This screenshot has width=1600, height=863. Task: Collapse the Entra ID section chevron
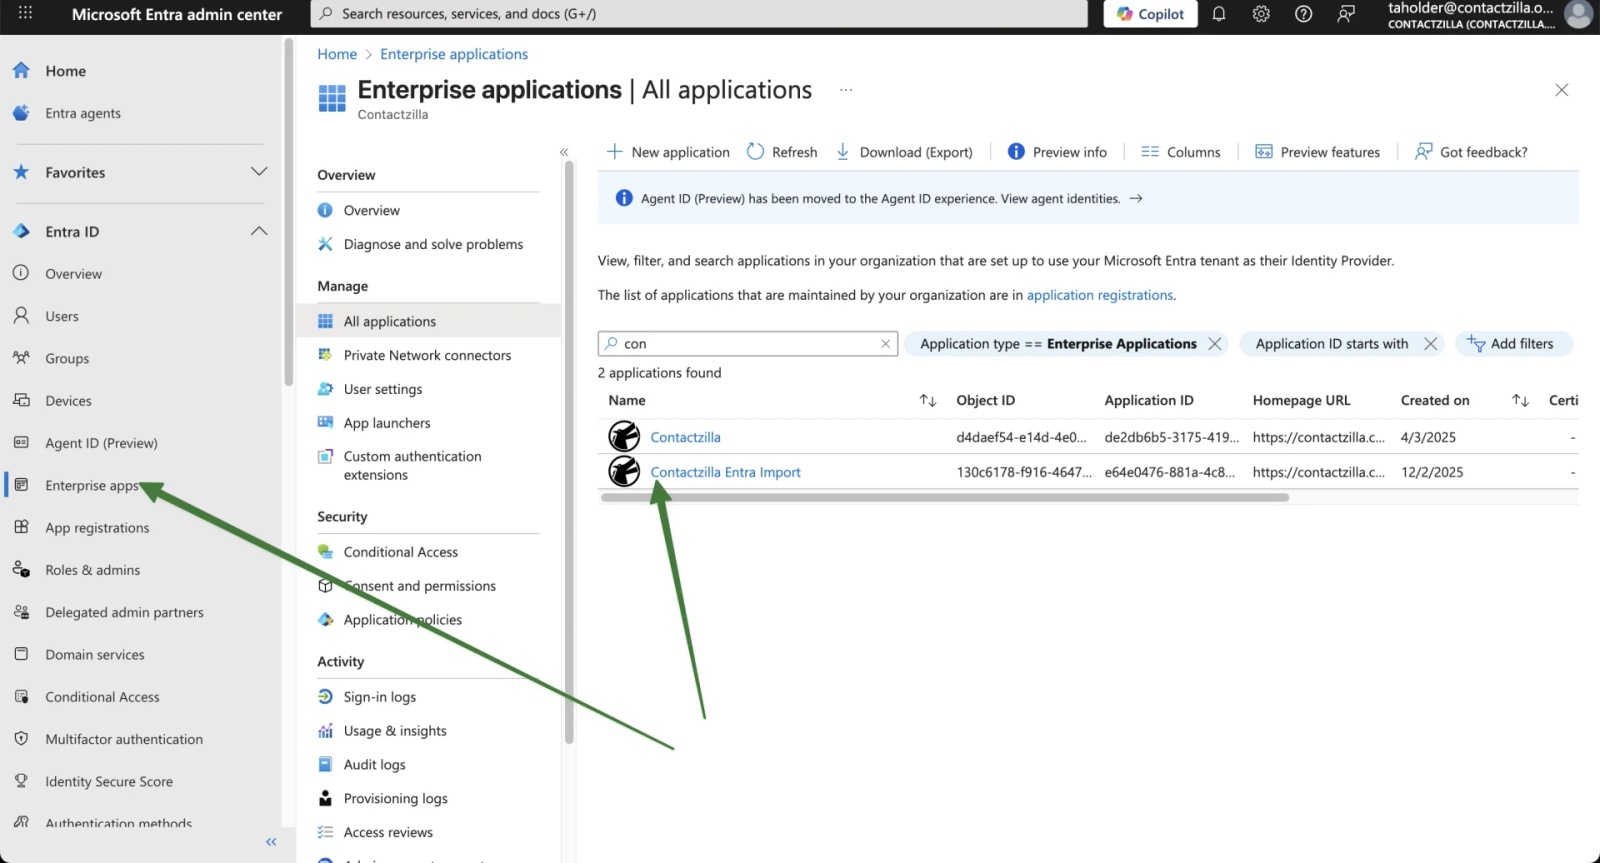pos(259,231)
